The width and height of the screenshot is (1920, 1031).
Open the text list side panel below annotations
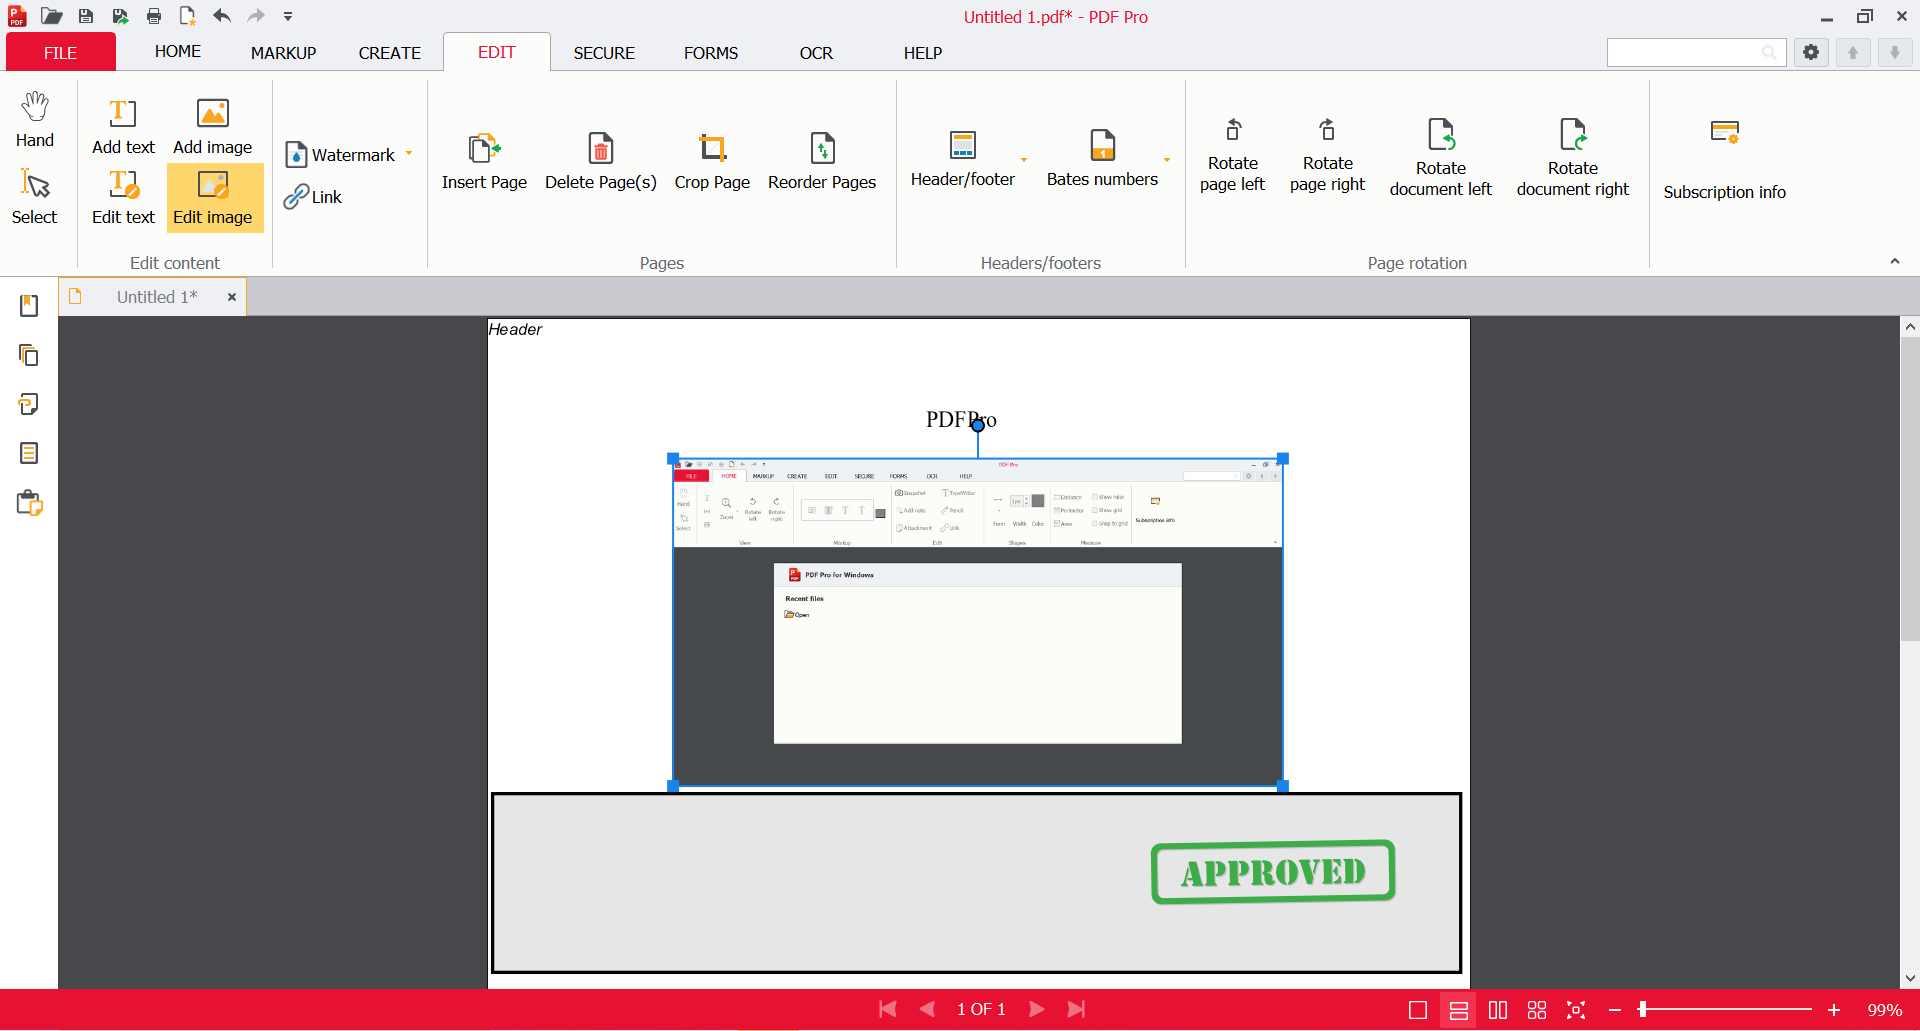tap(29, 453)
